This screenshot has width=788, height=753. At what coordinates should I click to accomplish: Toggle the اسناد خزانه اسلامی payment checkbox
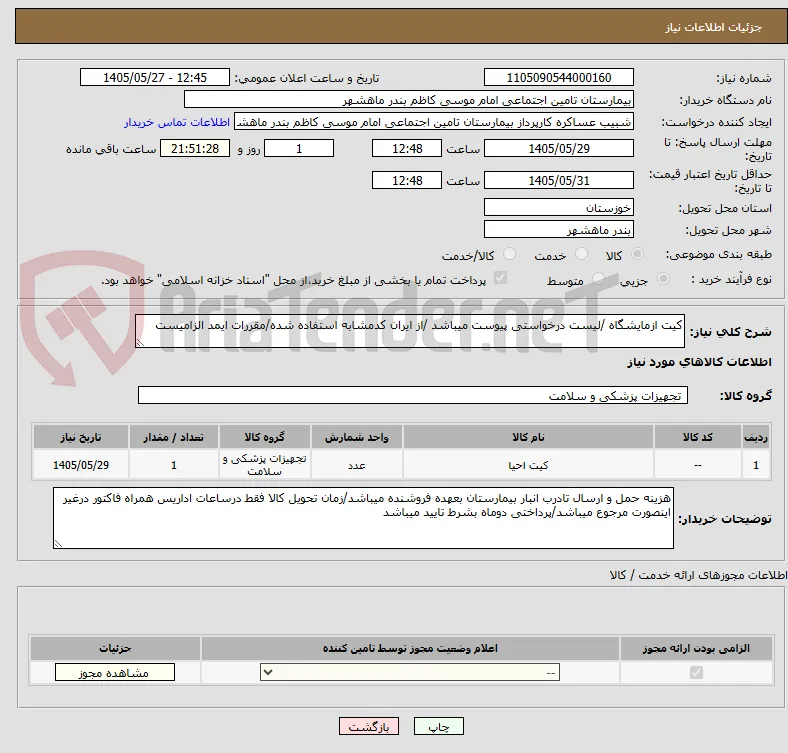click(501, 278)
